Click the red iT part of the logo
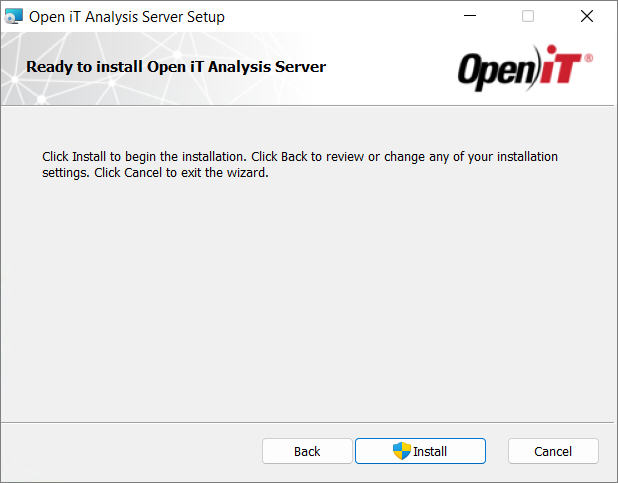 561,65
